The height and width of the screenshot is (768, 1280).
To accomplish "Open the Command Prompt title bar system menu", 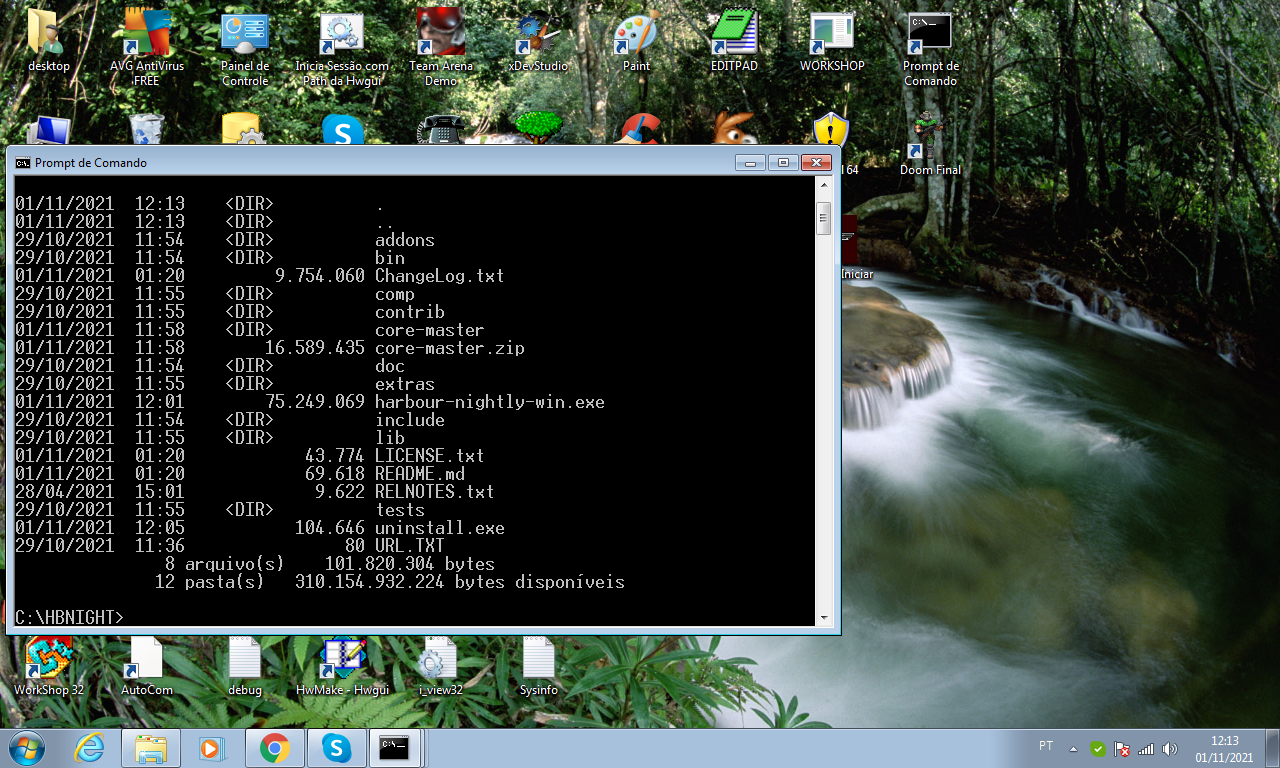I will 22,163.
